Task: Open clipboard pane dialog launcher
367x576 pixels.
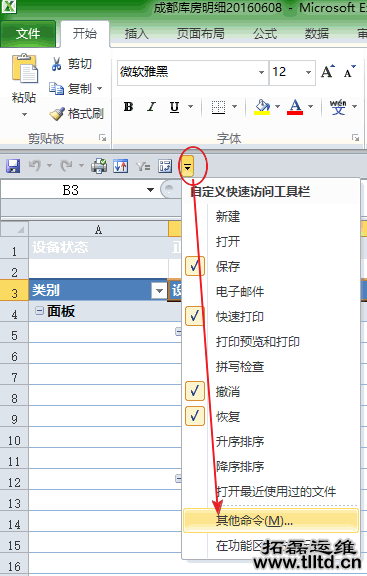Action: click(x=102, y=138)
